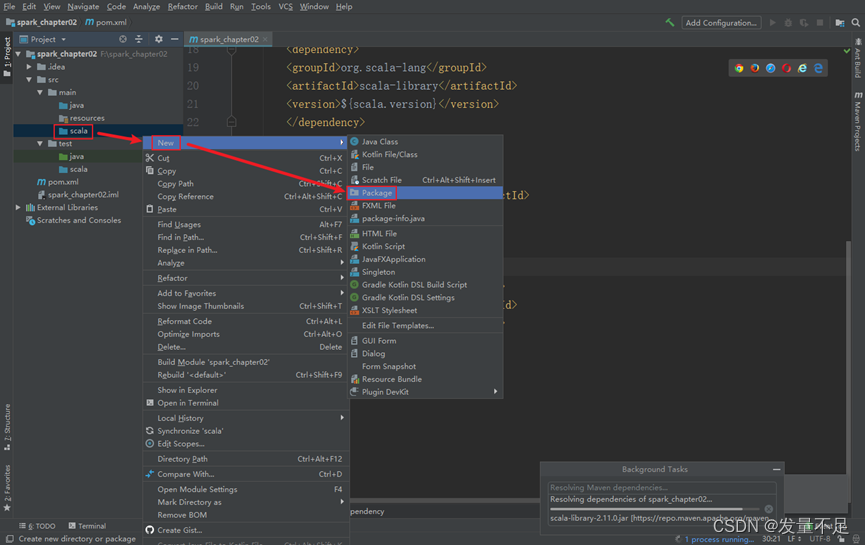
Task: Select Open in Terminal context entry
Action: (x=246, y=403)
